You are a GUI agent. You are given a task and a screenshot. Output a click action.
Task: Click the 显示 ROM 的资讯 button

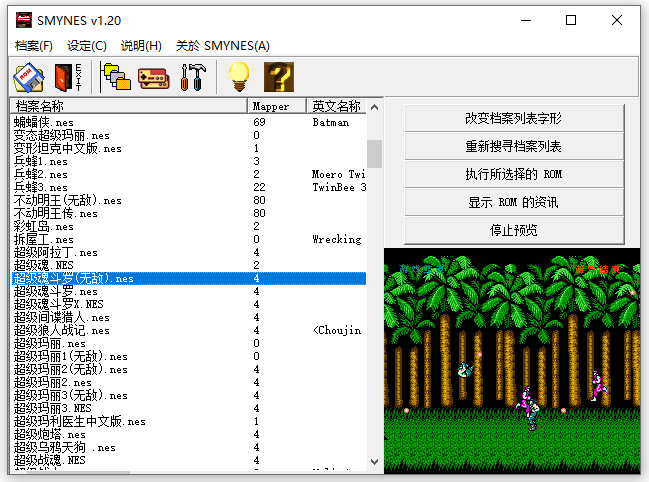[514, 202]
